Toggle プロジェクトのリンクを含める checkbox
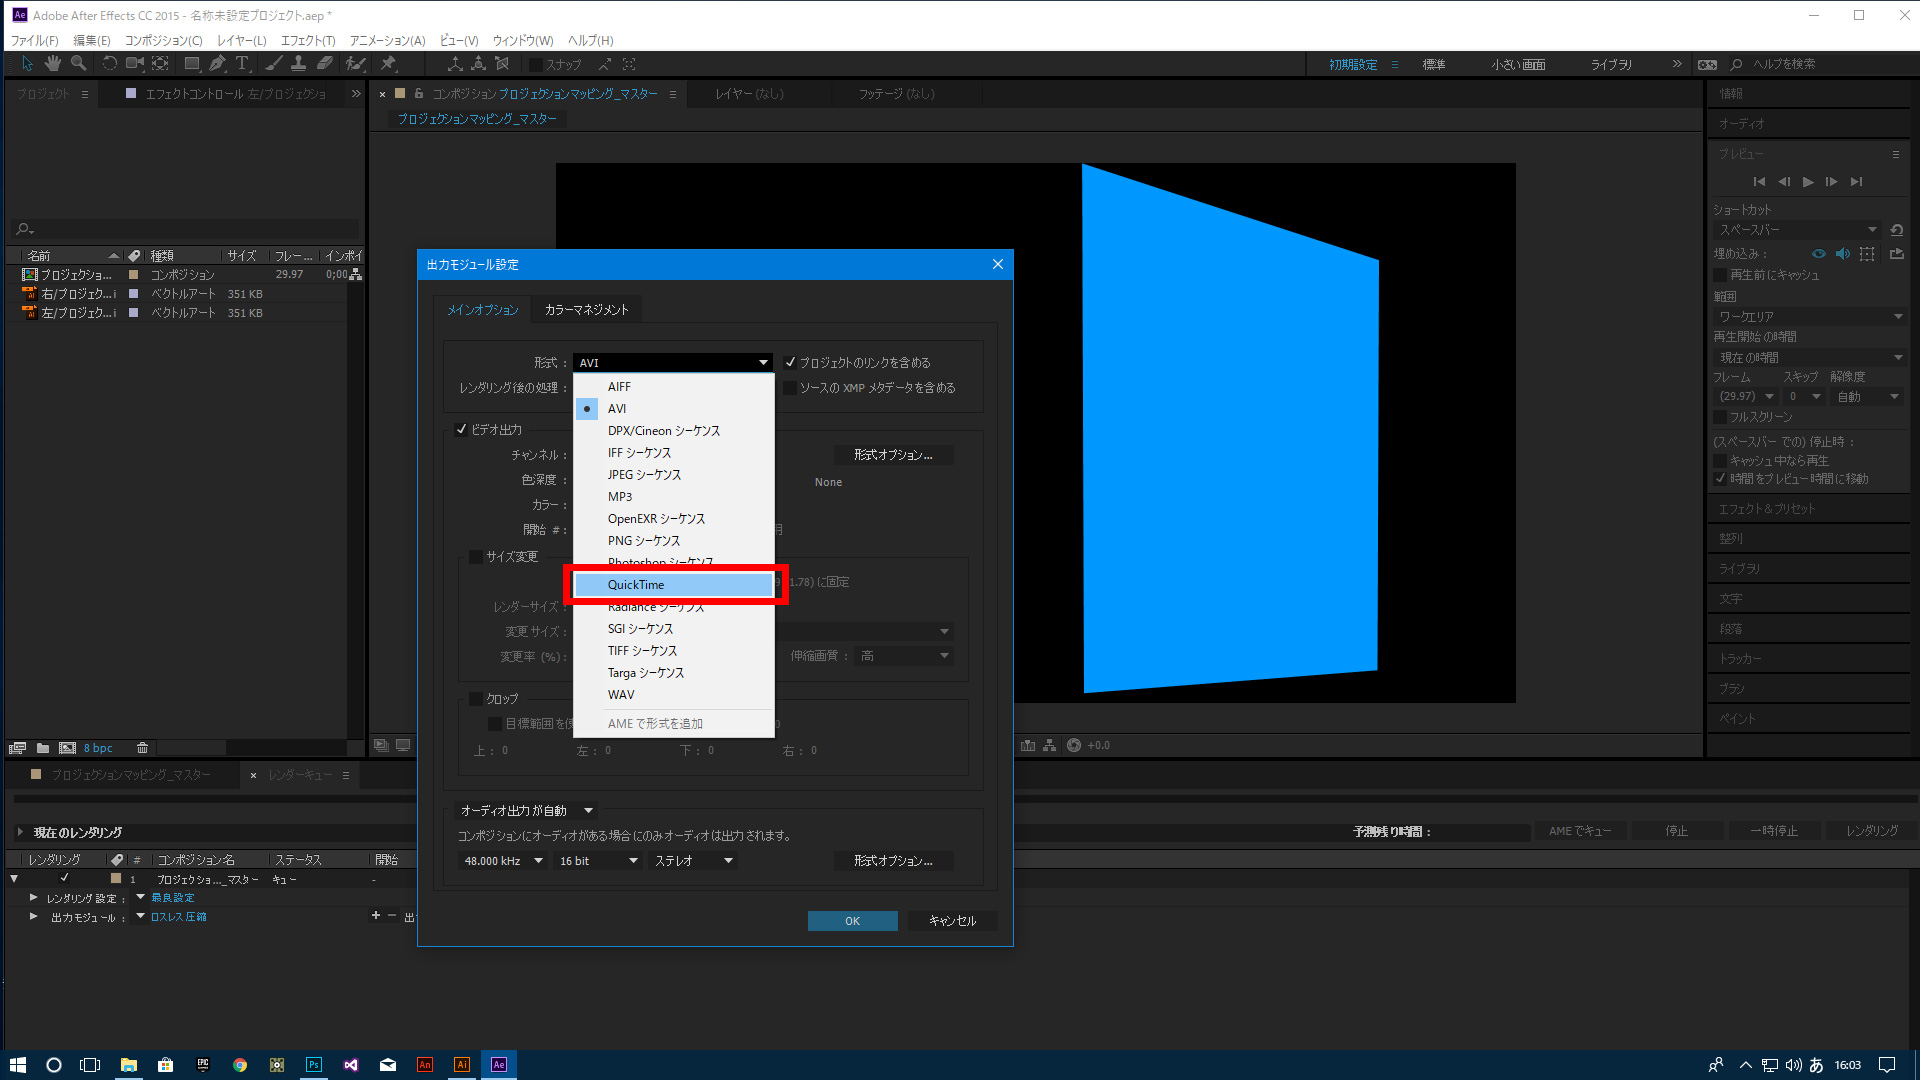The width and height of the screenshot is (1920, 1080). pyautogui.click(x=790, y=362)
